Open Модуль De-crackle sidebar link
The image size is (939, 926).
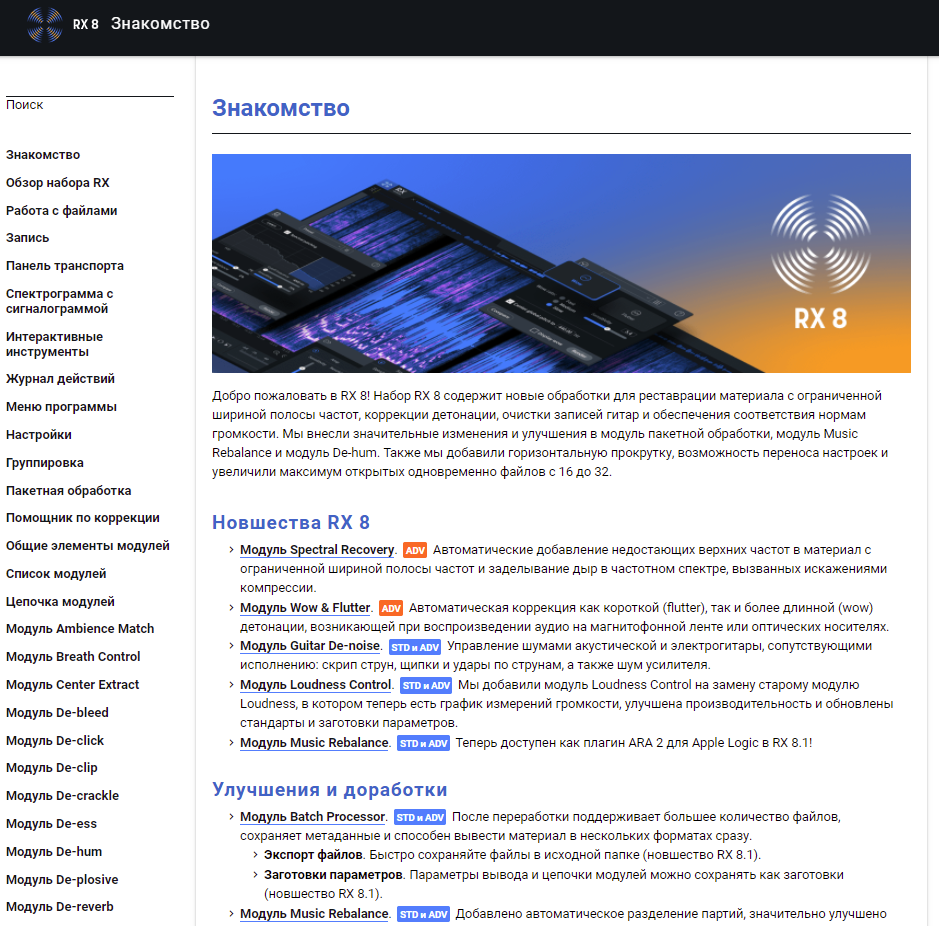(x=62, y=795)
